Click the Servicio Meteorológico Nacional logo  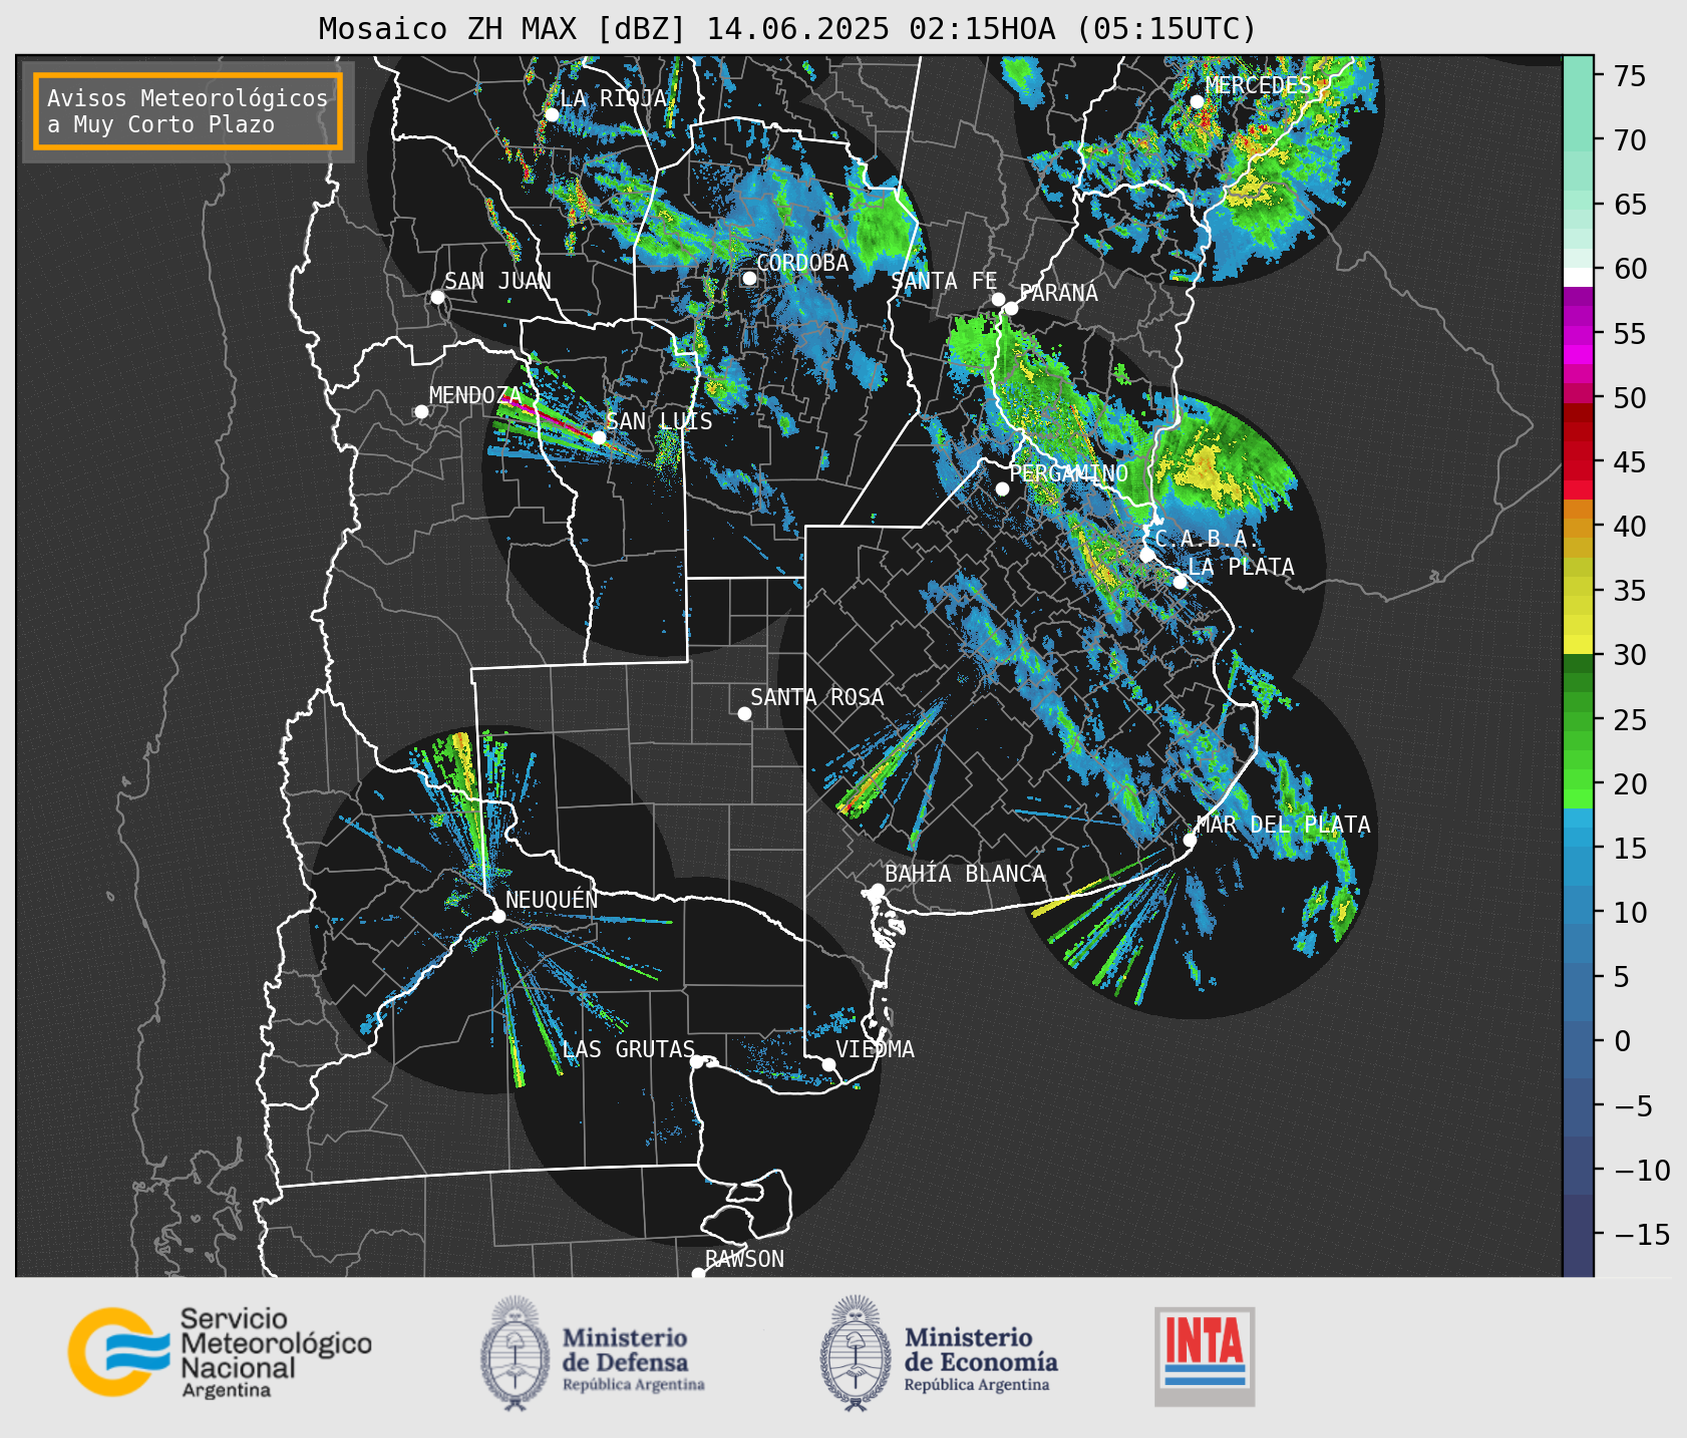click(x=220, y=1352)
